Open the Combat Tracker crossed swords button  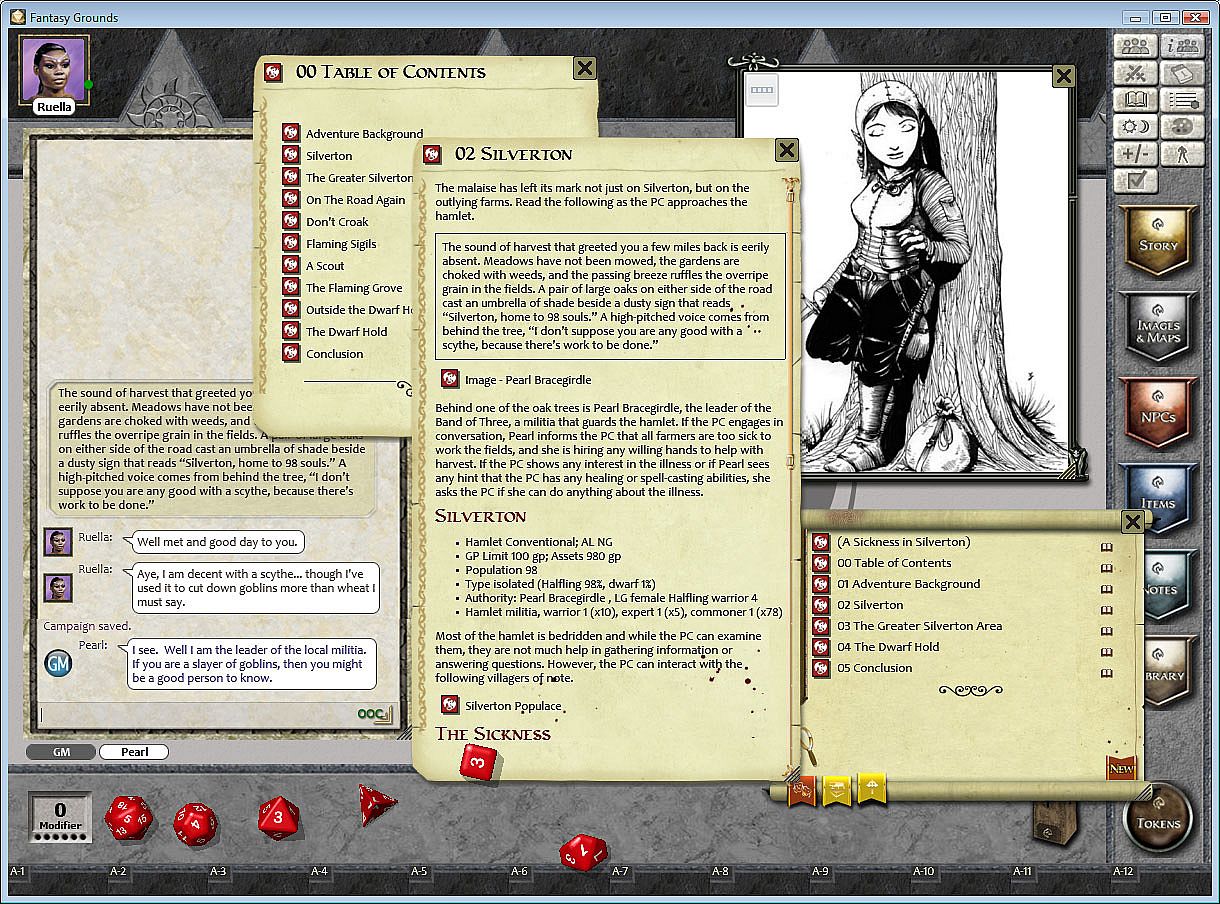click(1135, 73)
